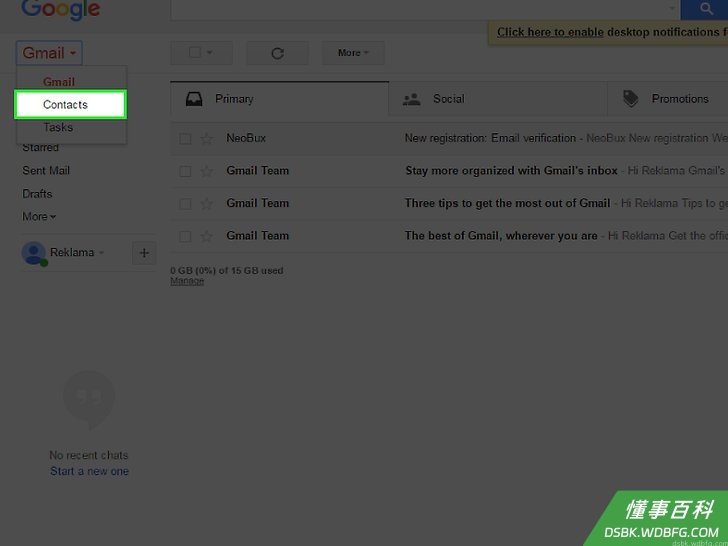Select Contacts from the Gmail menu
The width and height of the screenshot is (728, 546).
point(71,104)
